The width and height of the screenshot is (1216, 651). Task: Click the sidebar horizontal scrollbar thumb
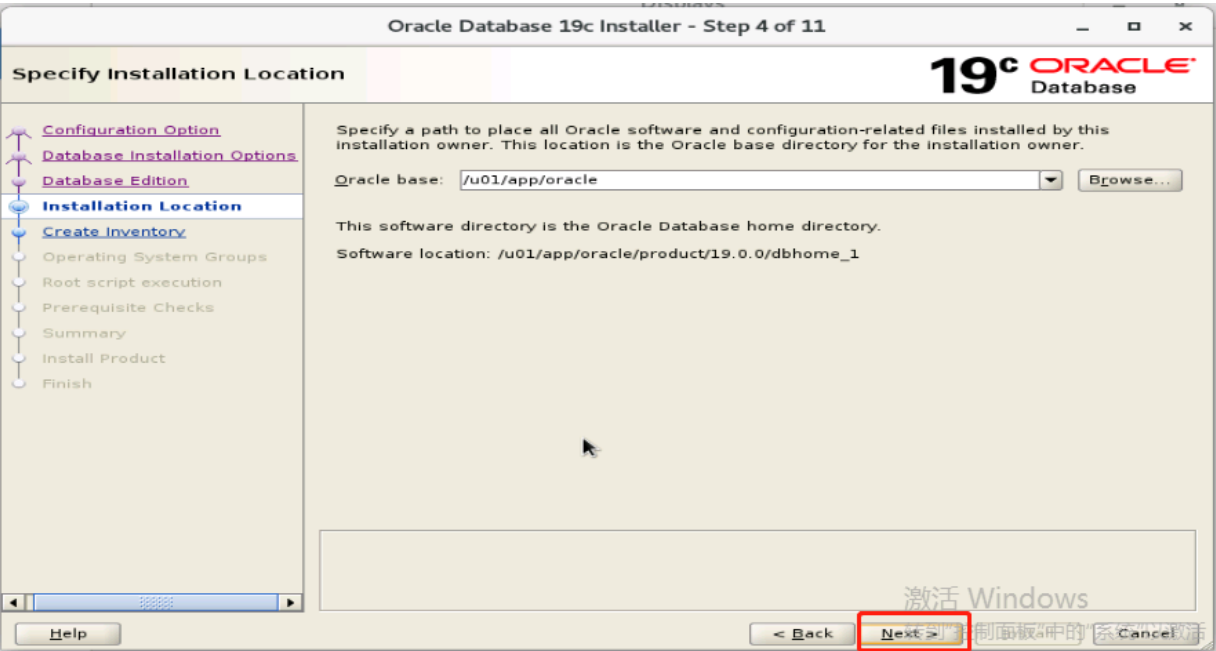pyautogui.click(x=155, y=602)
